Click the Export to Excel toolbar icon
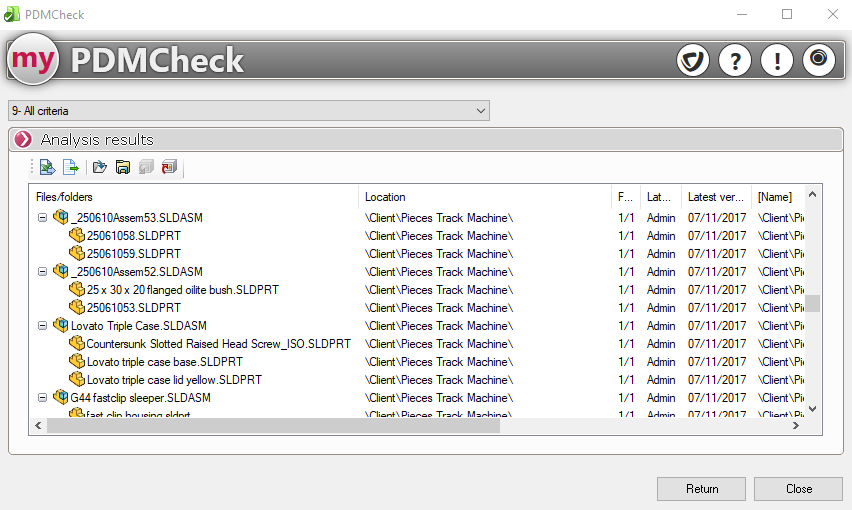 pos(47,167)
